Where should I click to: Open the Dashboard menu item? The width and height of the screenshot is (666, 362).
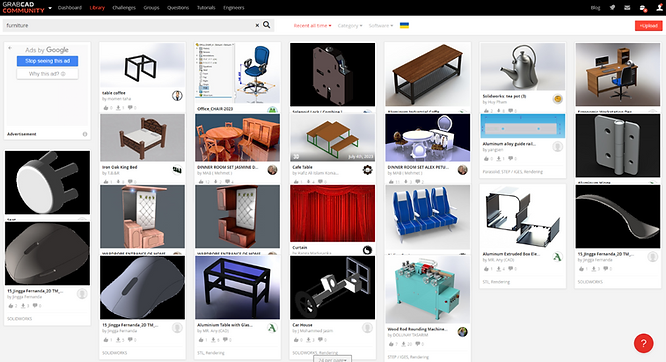[70, 8]
